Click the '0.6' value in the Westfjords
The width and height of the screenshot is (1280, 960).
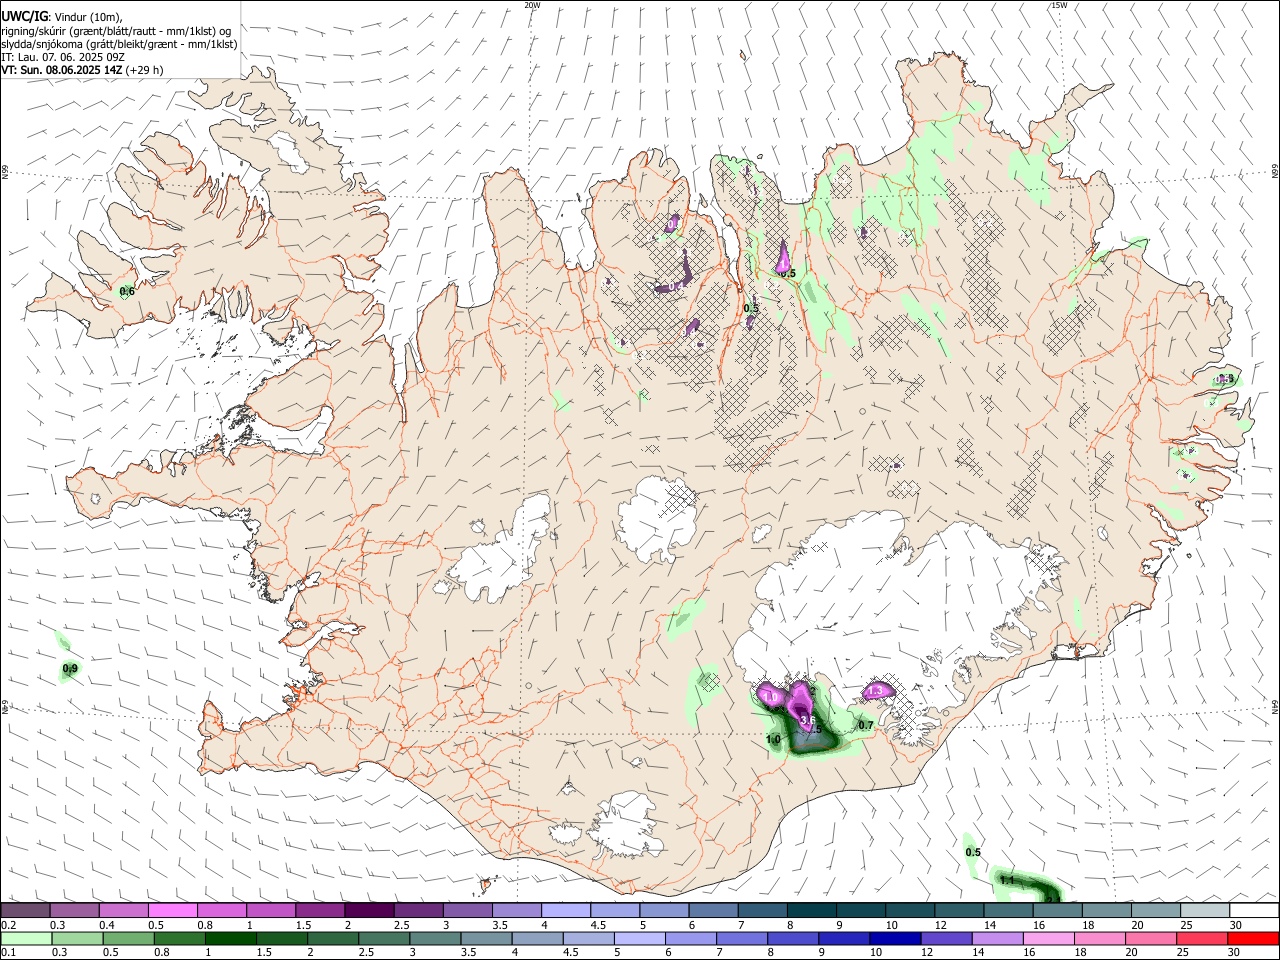[127, 292]
